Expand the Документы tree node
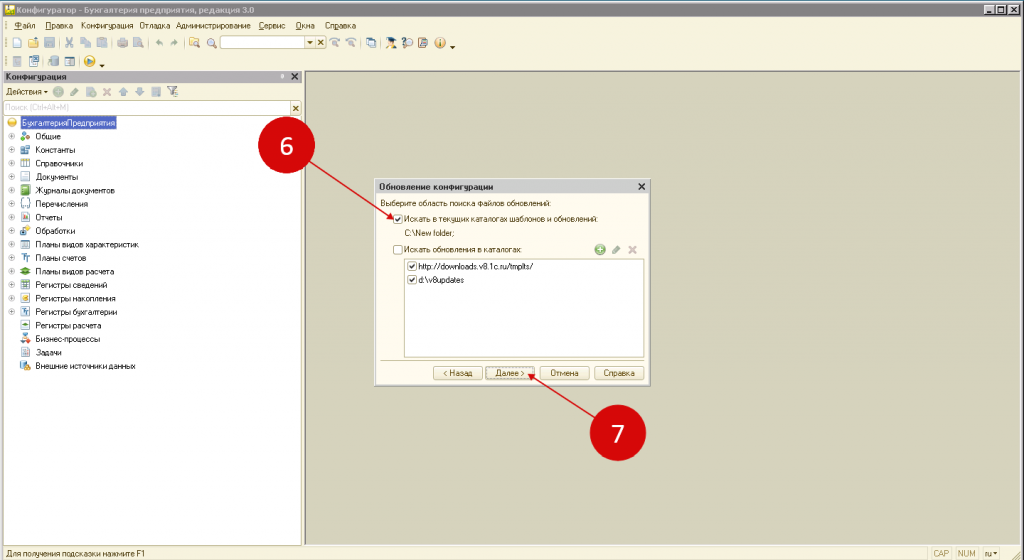The height and width of the screenshot is (560, 1024). (x=11, y=177)
